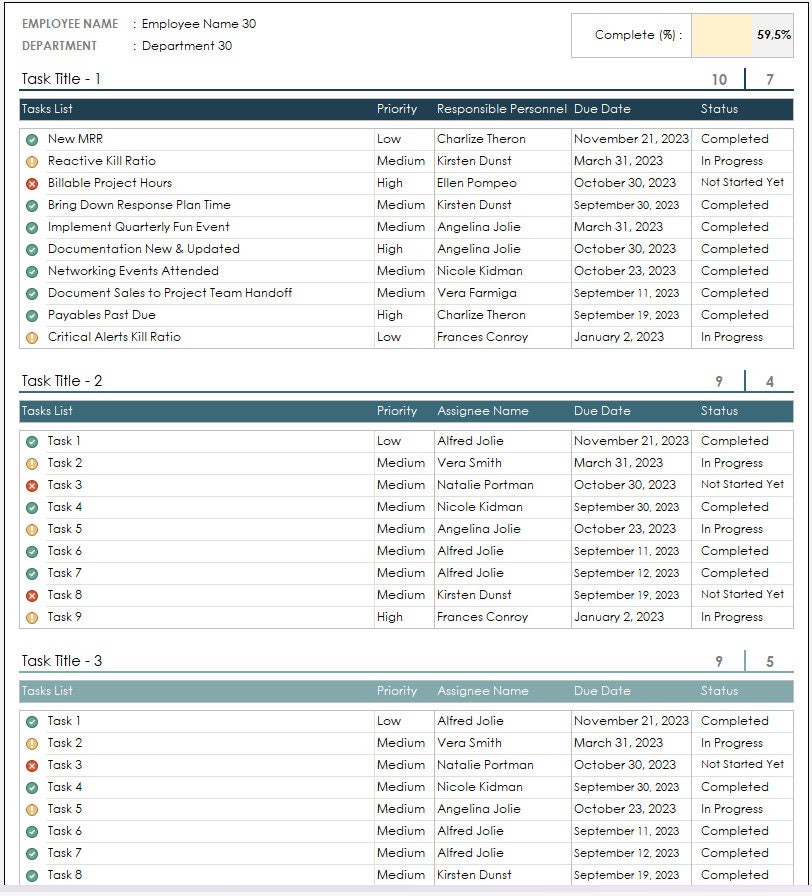Screen dimensions: 812x896
Task: Toggle the completion icon for Document Sales to Project Team Handoff
Action: [x=30, y=293]
